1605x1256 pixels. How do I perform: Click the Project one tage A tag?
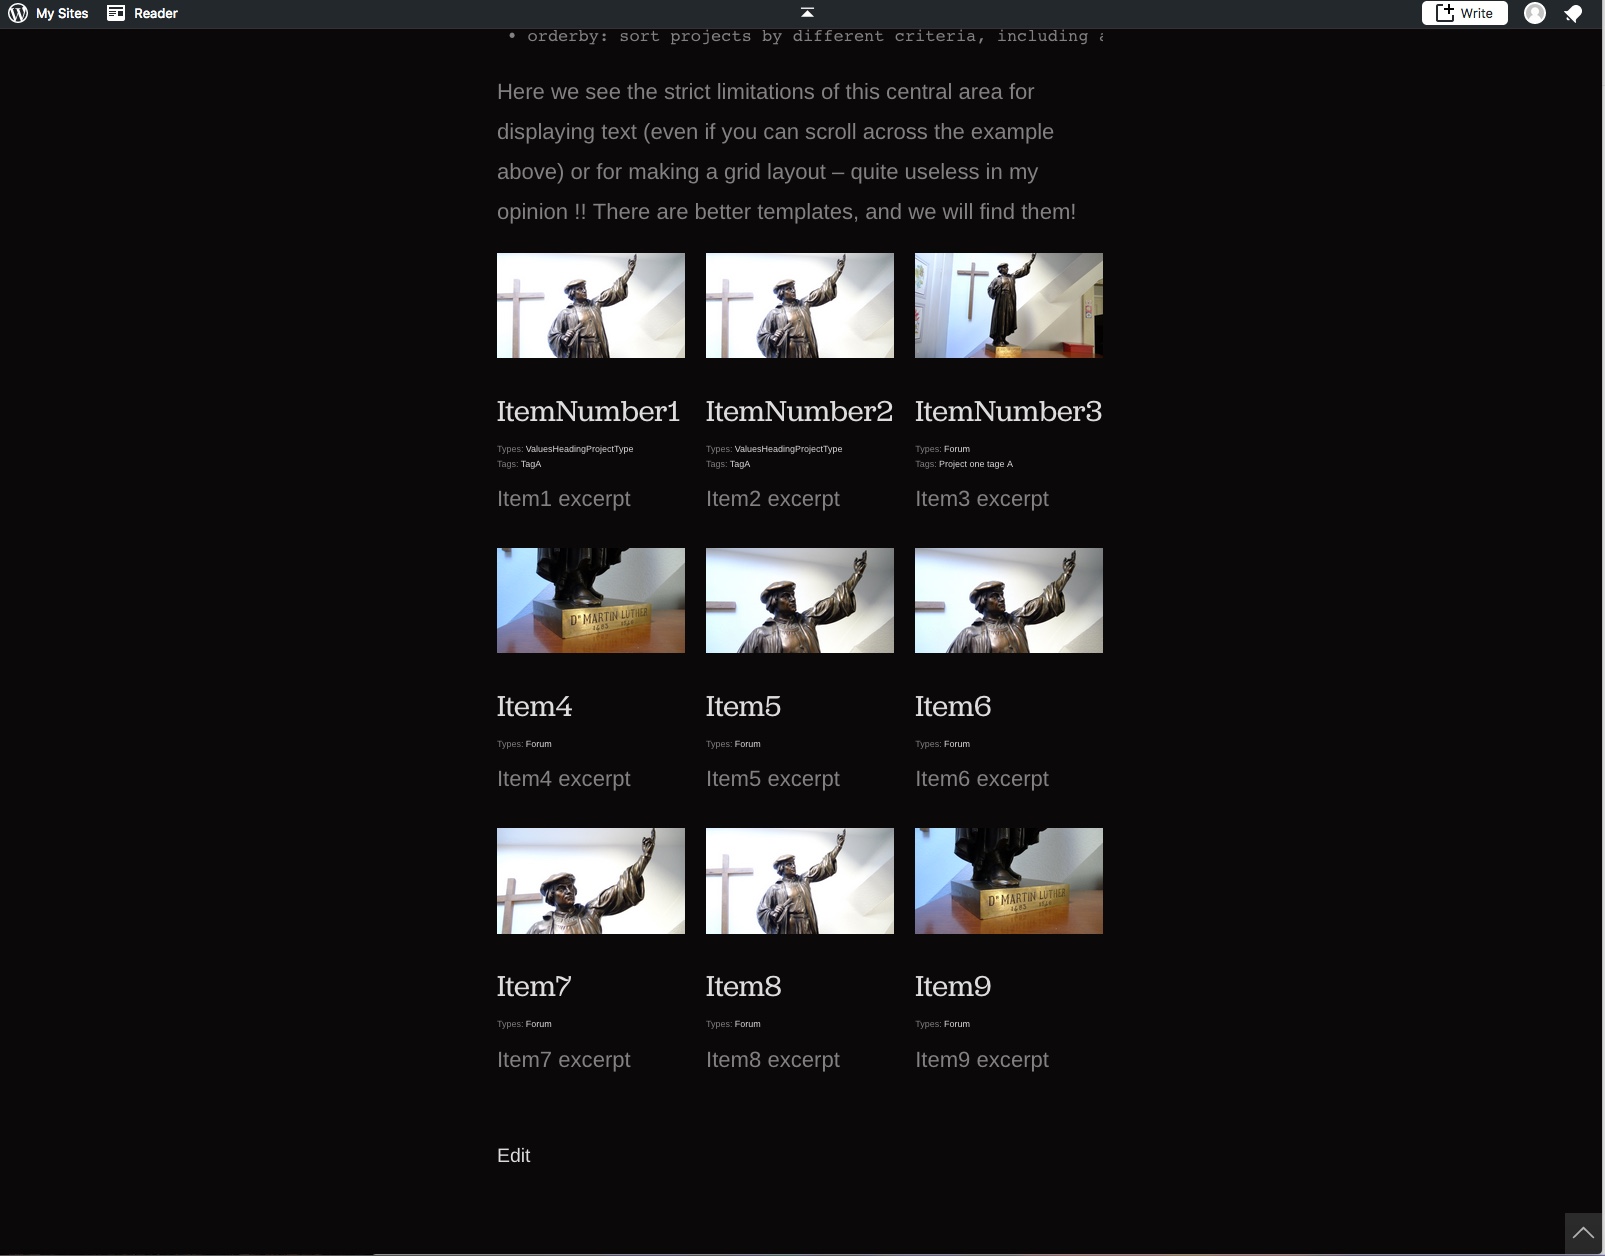coord(975,464)
